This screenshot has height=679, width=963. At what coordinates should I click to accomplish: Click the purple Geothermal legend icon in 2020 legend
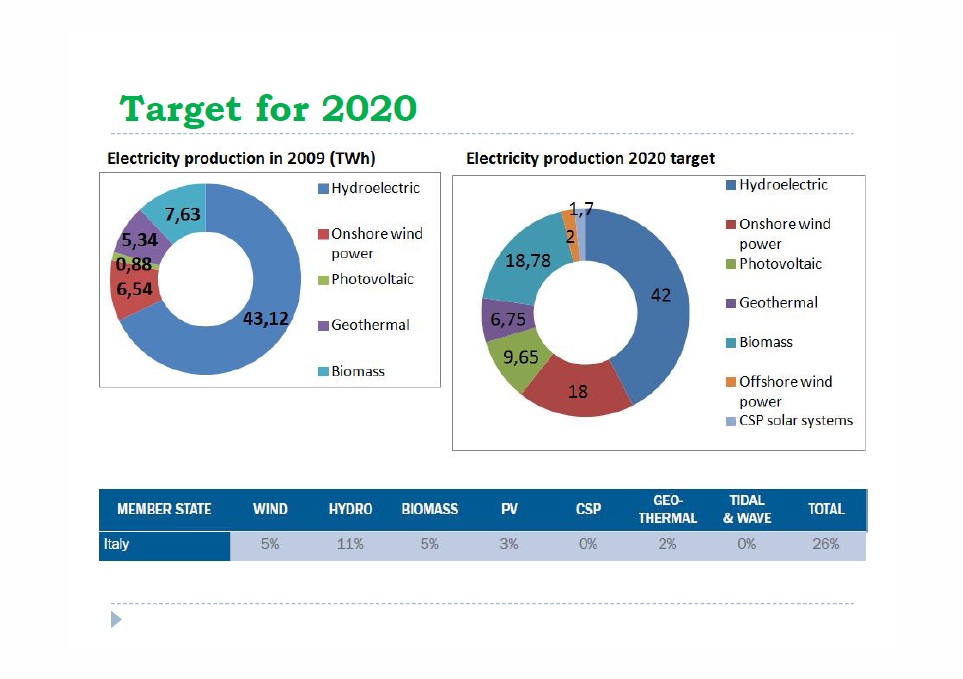coord(729,303)
